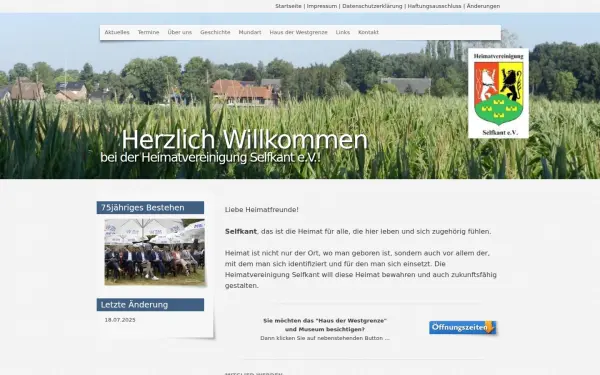Open the Startseite link in the top bar
Screen dimensions: 600x375
(288, 6)
